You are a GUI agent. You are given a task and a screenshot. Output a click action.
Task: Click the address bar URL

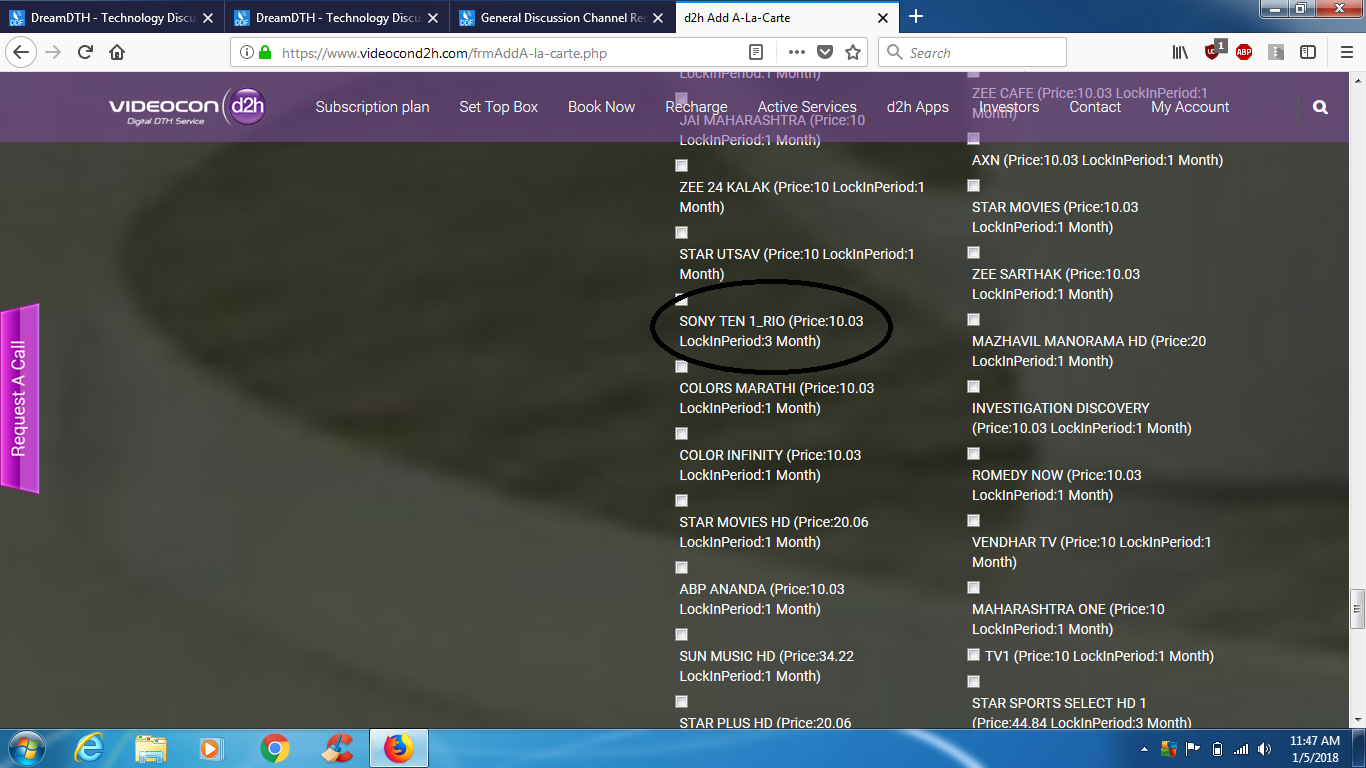point(445,53)
